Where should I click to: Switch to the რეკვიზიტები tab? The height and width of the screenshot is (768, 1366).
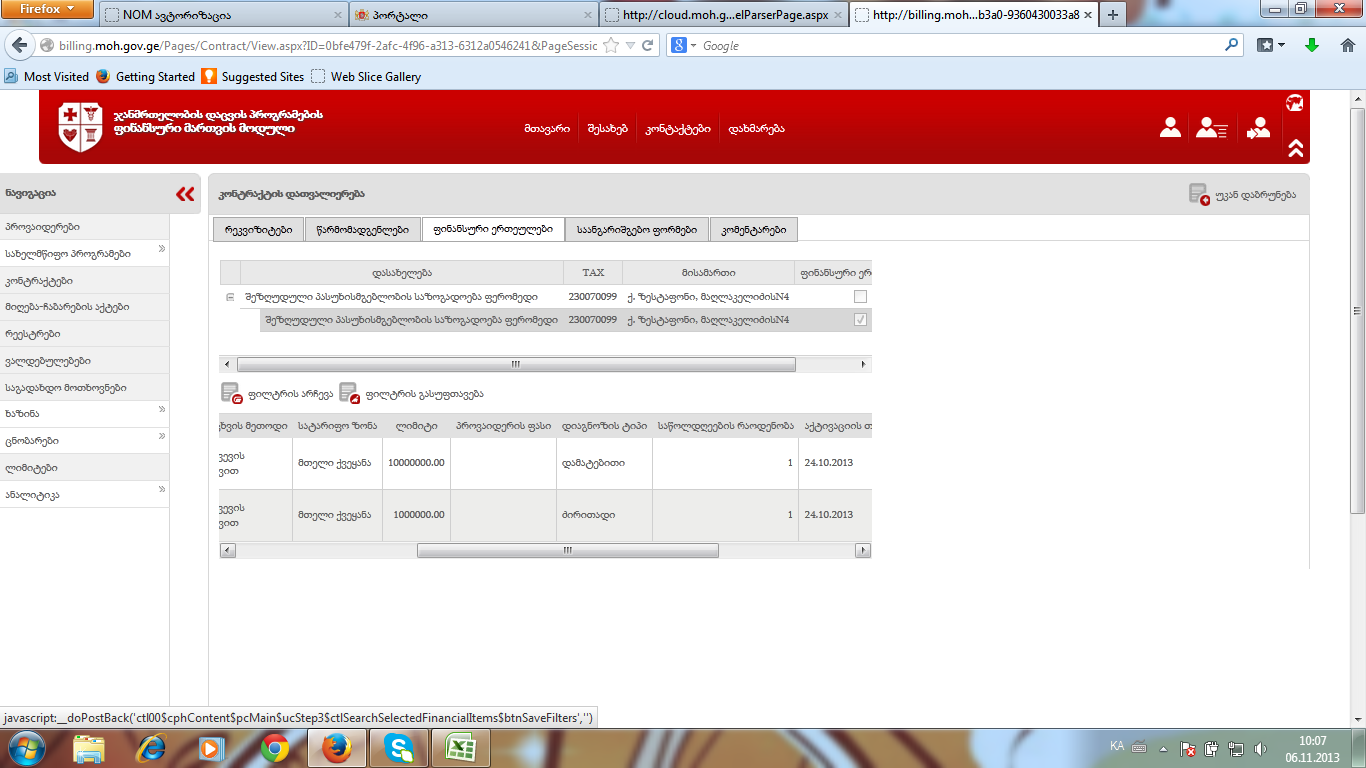coord(258,230)
